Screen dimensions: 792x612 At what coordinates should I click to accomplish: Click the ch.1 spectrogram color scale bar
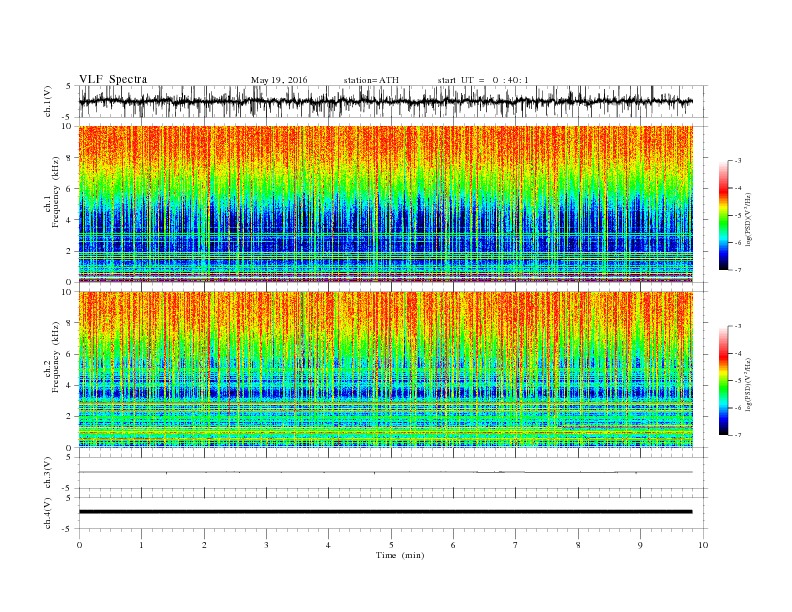tap(723, 215)
